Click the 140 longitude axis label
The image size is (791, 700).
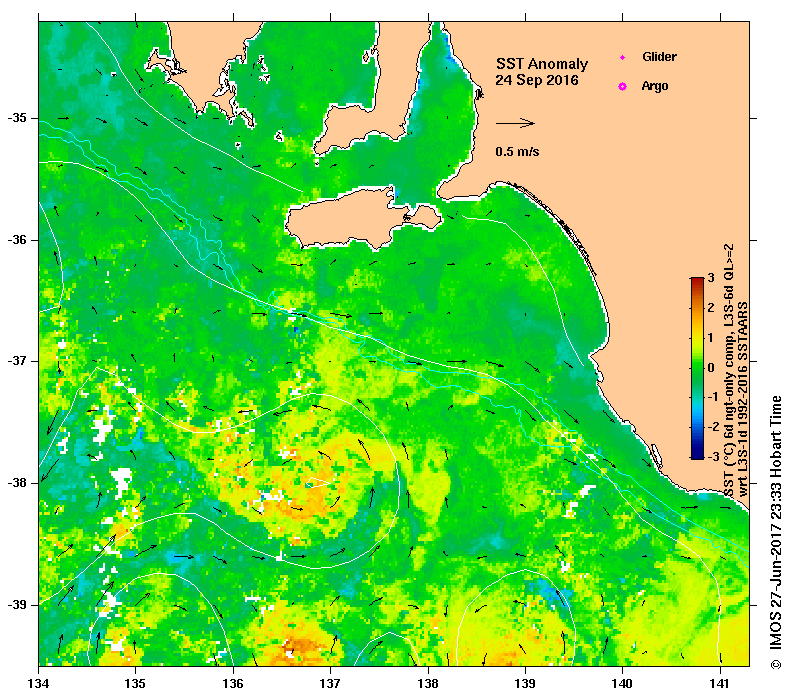click(x=622, y=684)
